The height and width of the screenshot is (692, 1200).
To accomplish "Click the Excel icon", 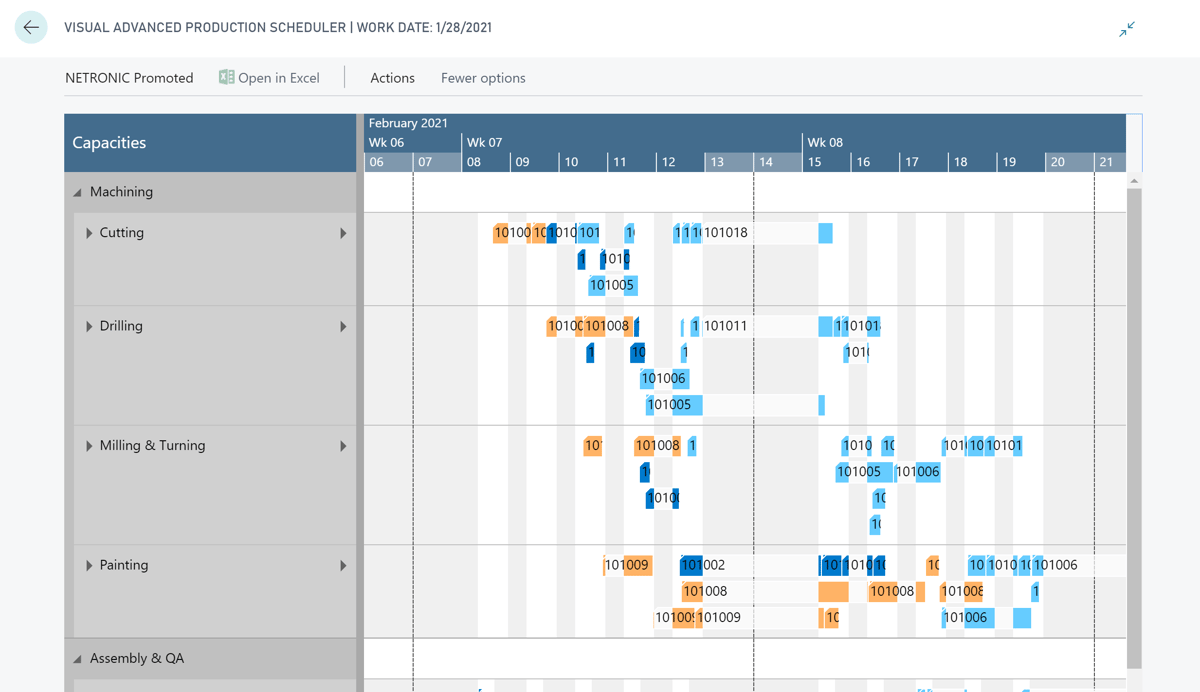I will pyautogui.click(x=226, y=77).
